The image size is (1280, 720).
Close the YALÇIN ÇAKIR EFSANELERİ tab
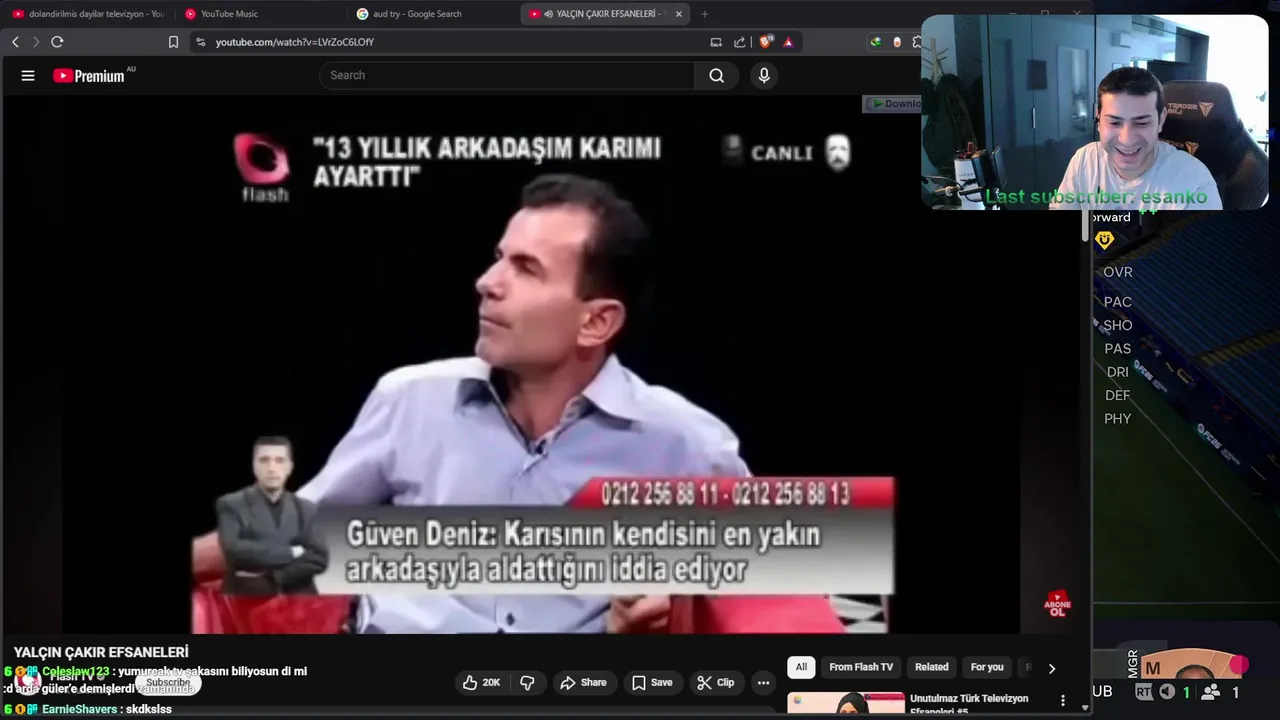click(x=679, y=14)
